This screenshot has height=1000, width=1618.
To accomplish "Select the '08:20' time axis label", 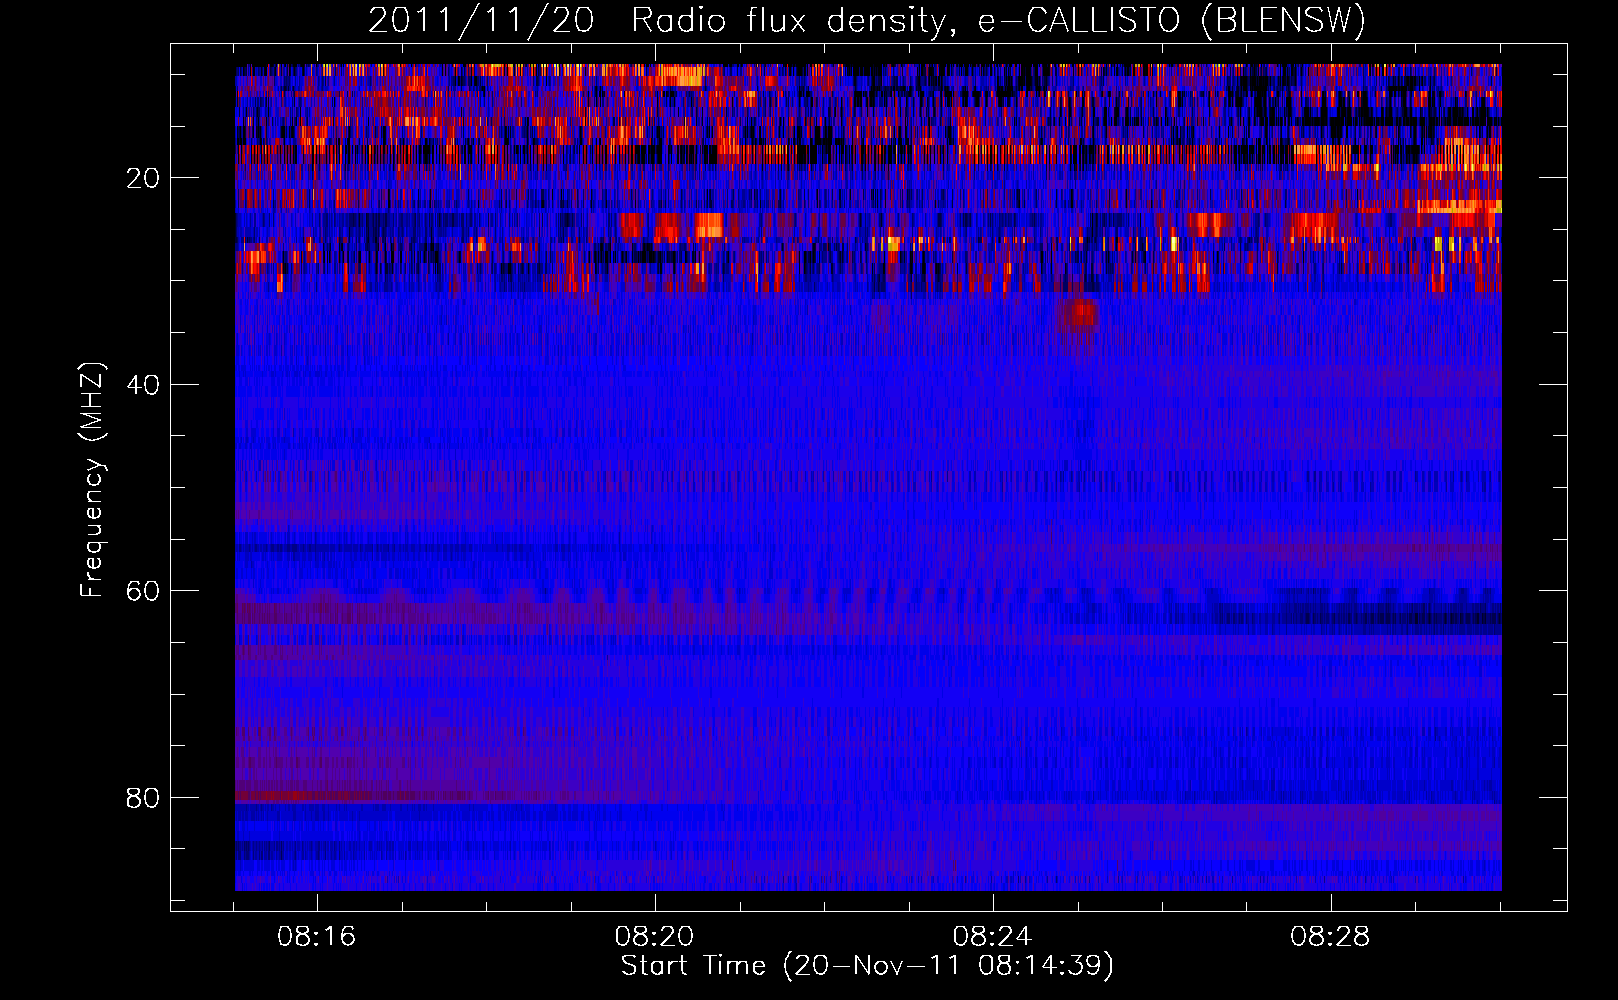I will 654,937.
